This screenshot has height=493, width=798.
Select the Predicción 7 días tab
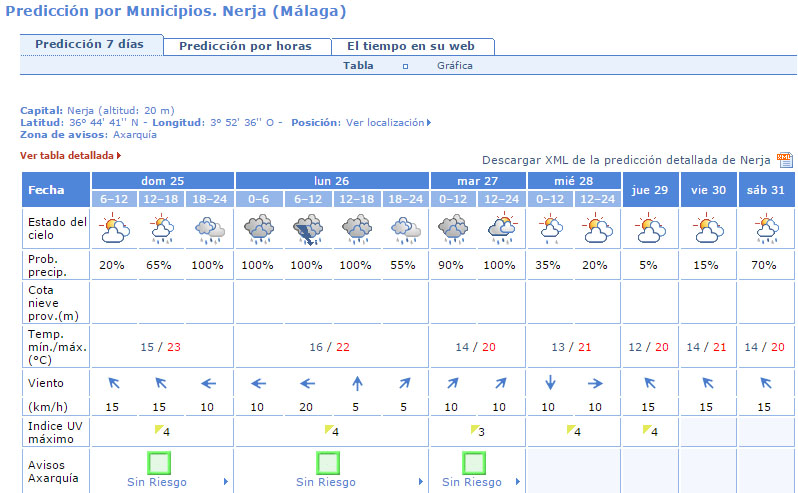90,45
